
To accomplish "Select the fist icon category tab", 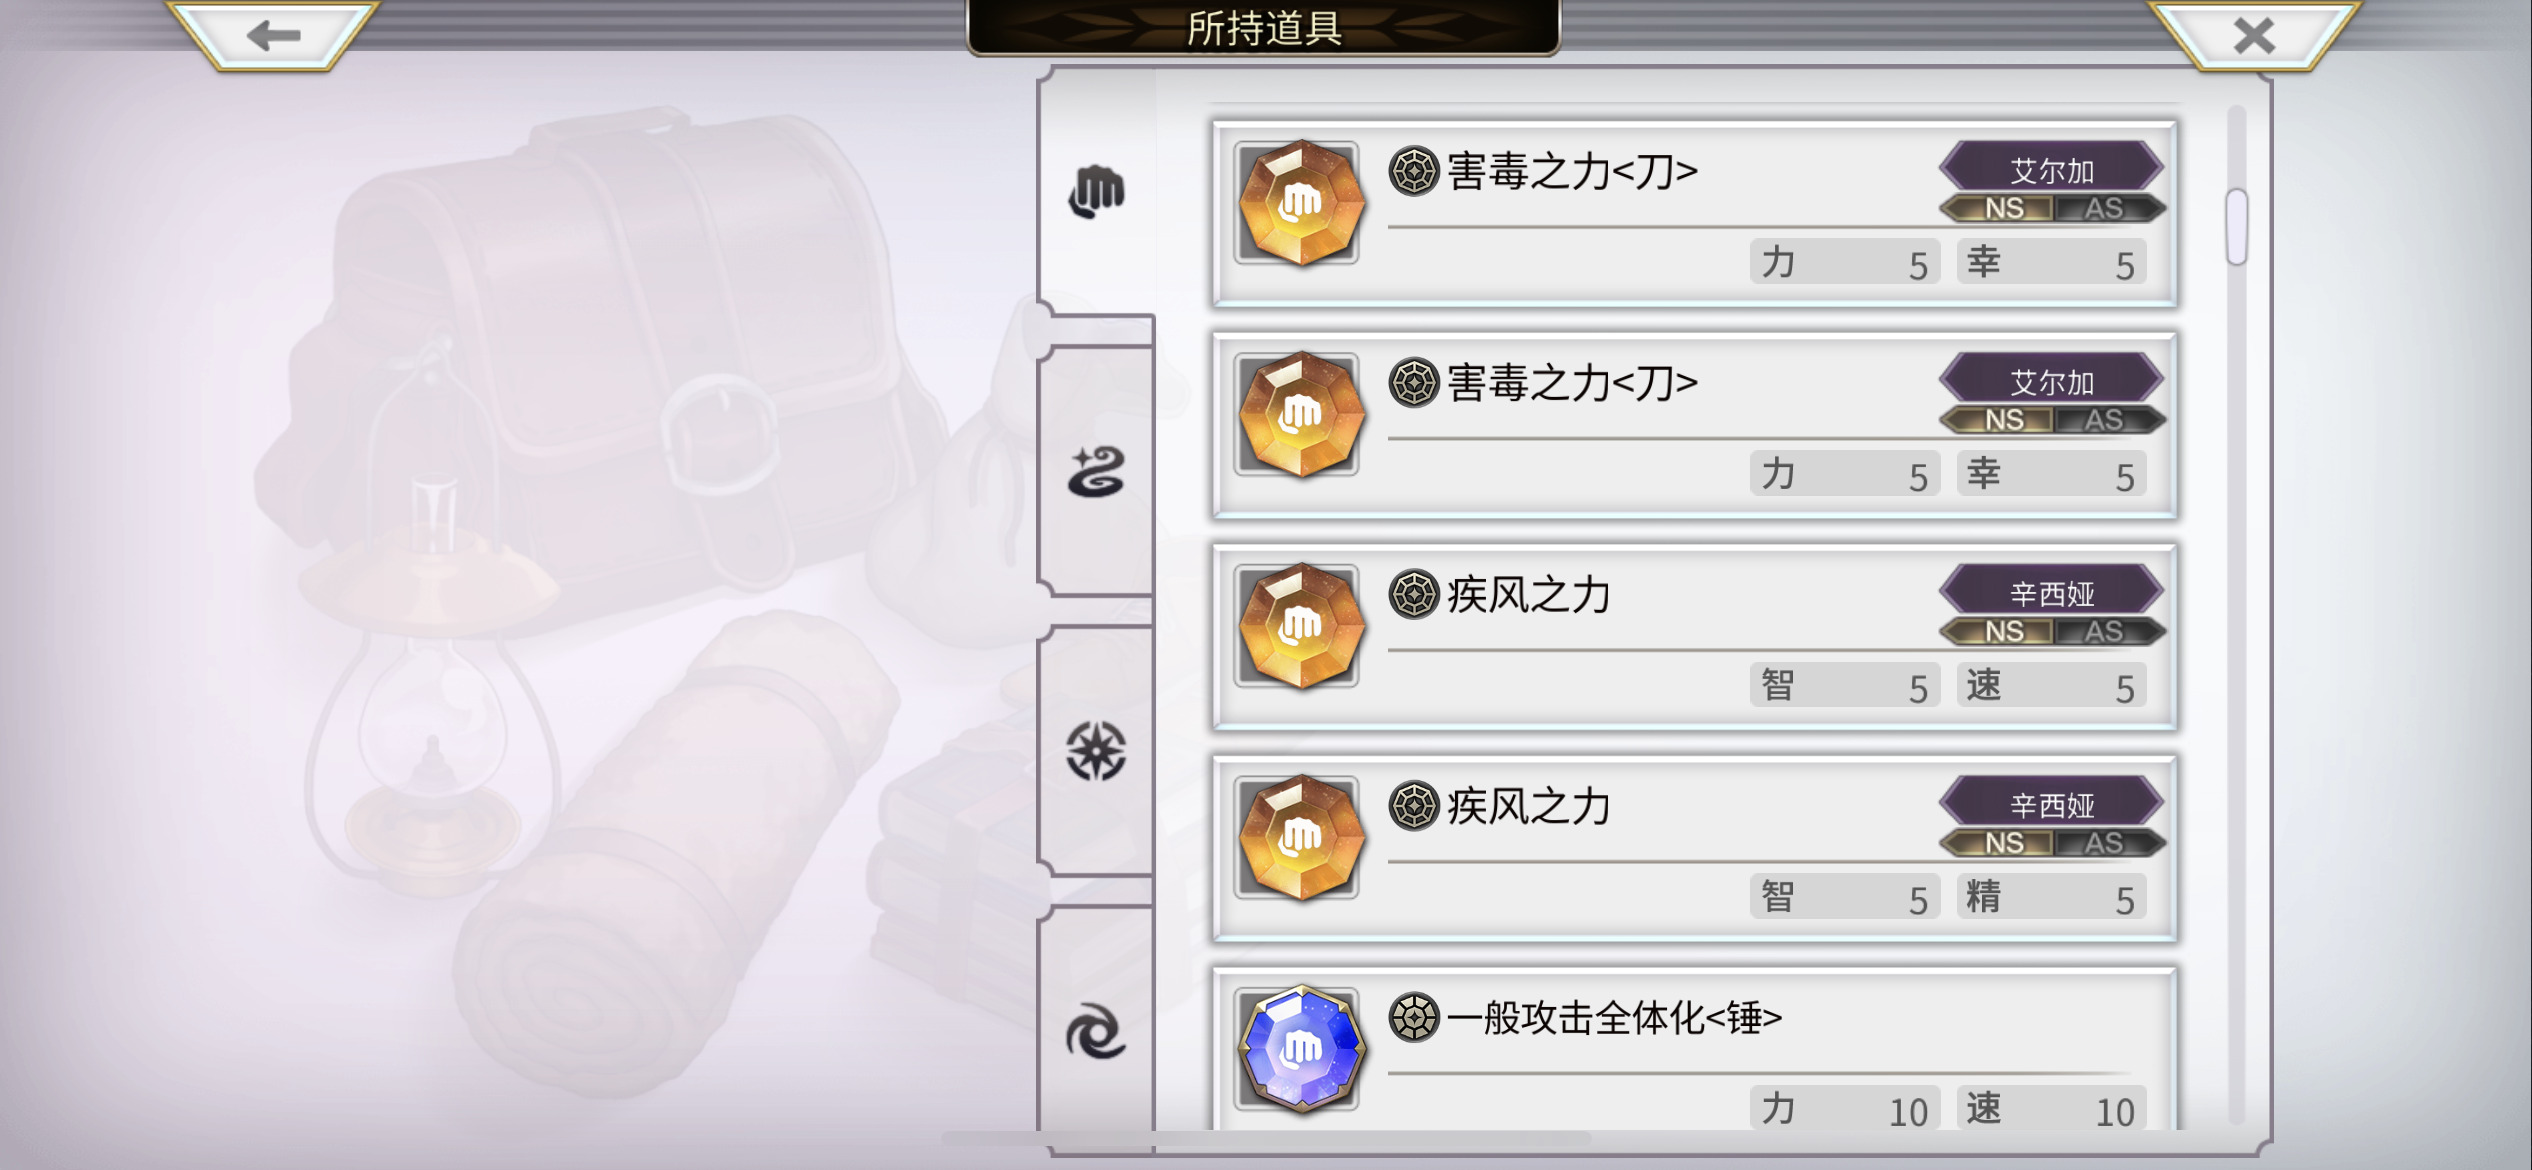I will (1097, 191).
